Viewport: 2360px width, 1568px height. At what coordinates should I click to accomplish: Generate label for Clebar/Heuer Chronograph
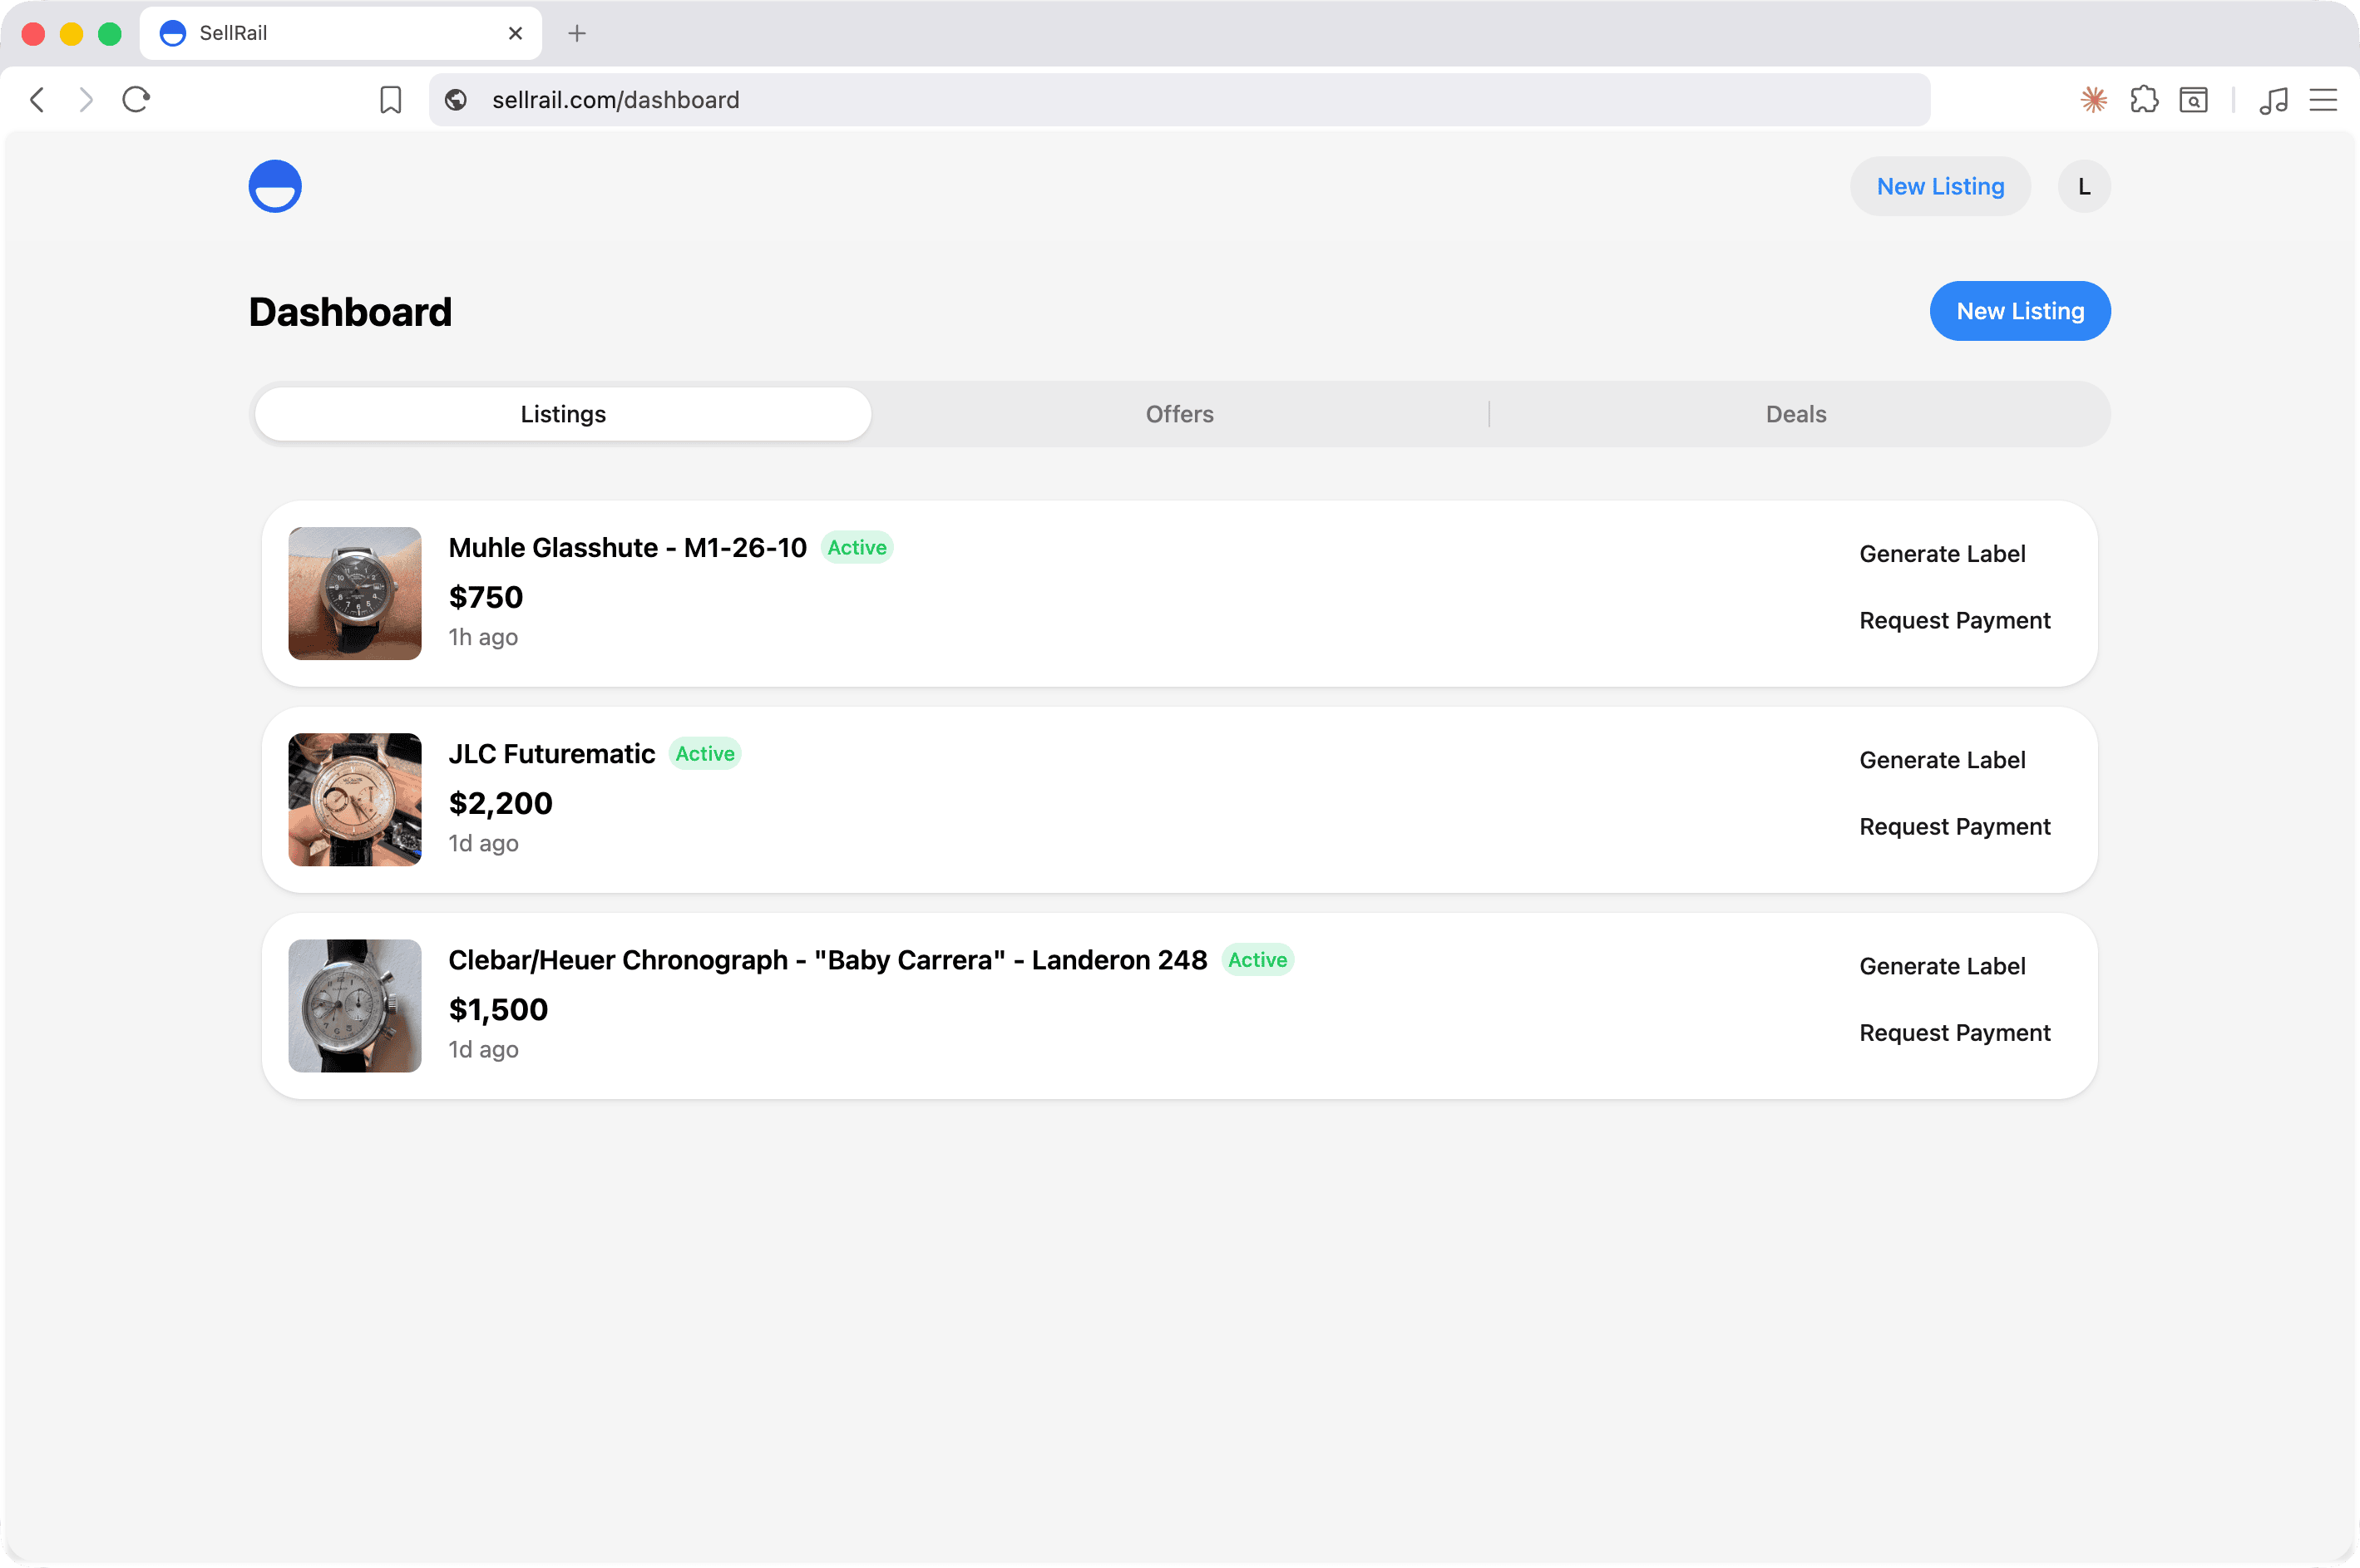(x=1942, y=966)
